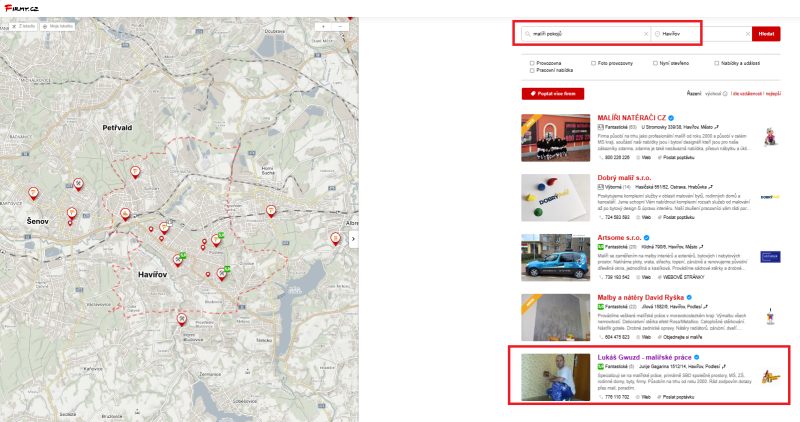The width and height of the screenshot is (800, 422).
Task: Sort results by 'dle vzdálenosti'
Action: coord(747,94)
